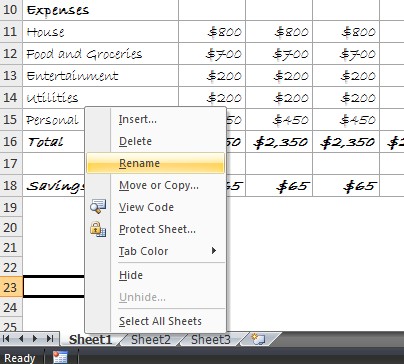Viewport: 404px width, 364px height.
Task: Click the View Code magnifier icon
Action: pos(98,207)
